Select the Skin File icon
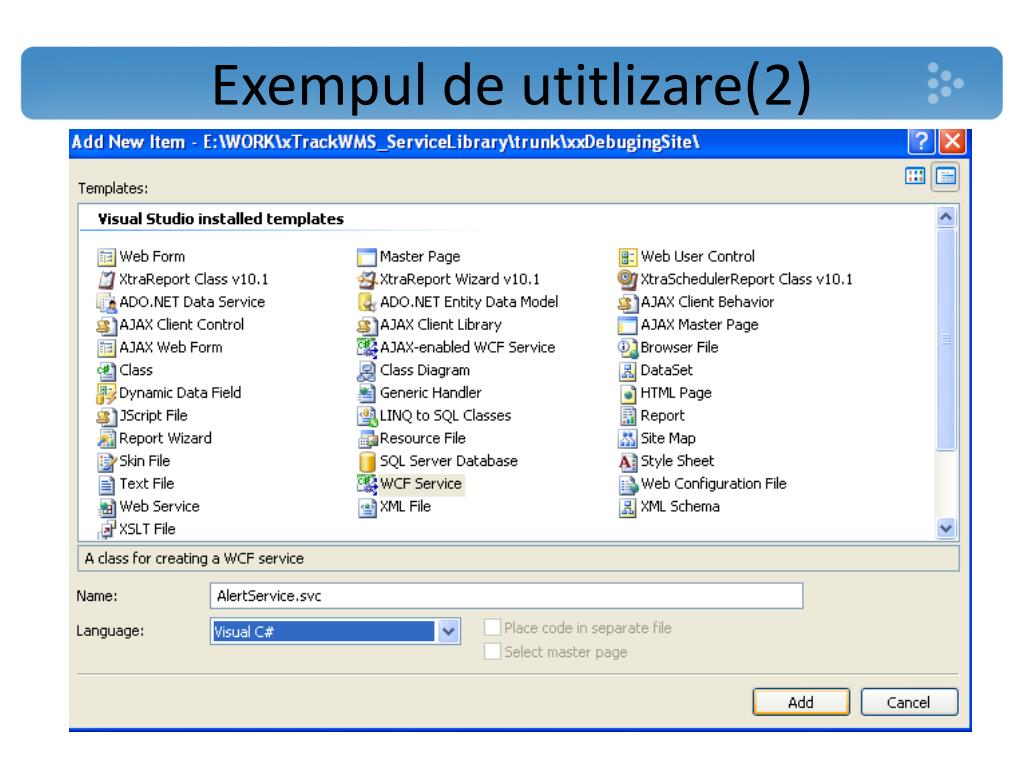The width and height of the screenshot is (1024, 768). pyautogui.click(x=106, y=462)
